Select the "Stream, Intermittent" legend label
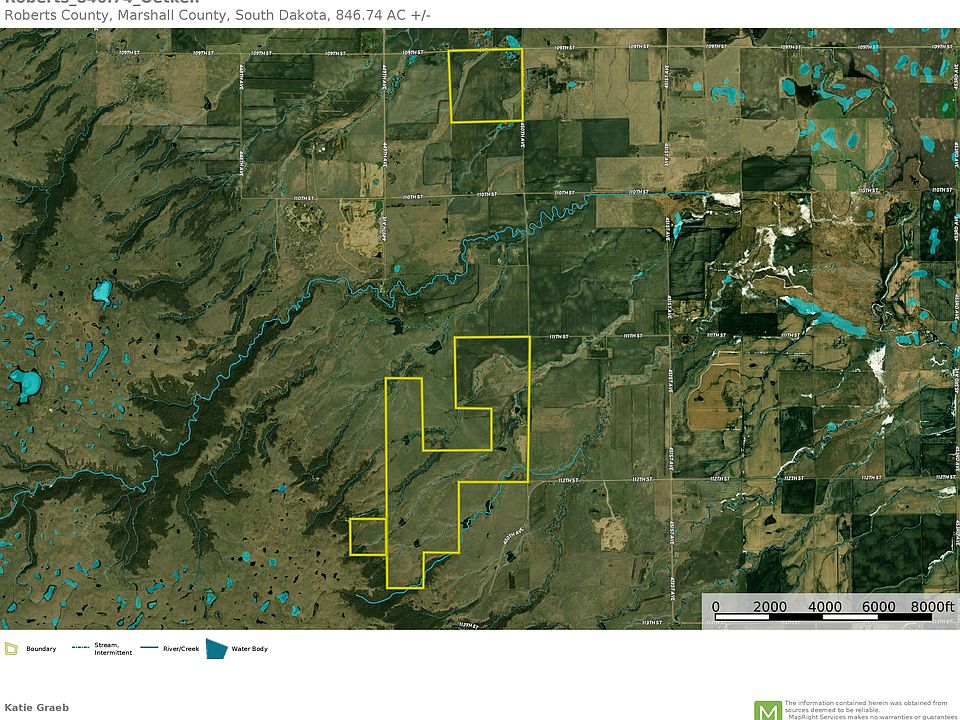Image resolution: width=960 pixels, height=720 pixels. [113, 649]
